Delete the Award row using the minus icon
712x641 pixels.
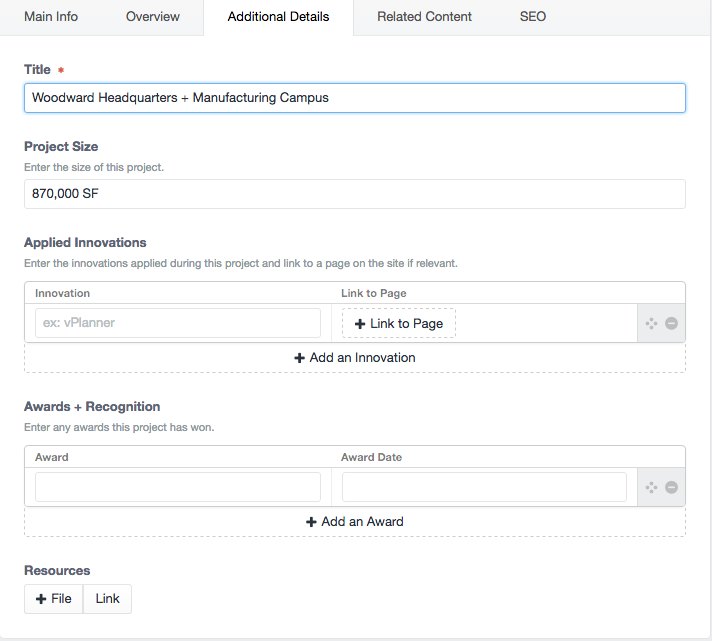(x=671, y=487)
